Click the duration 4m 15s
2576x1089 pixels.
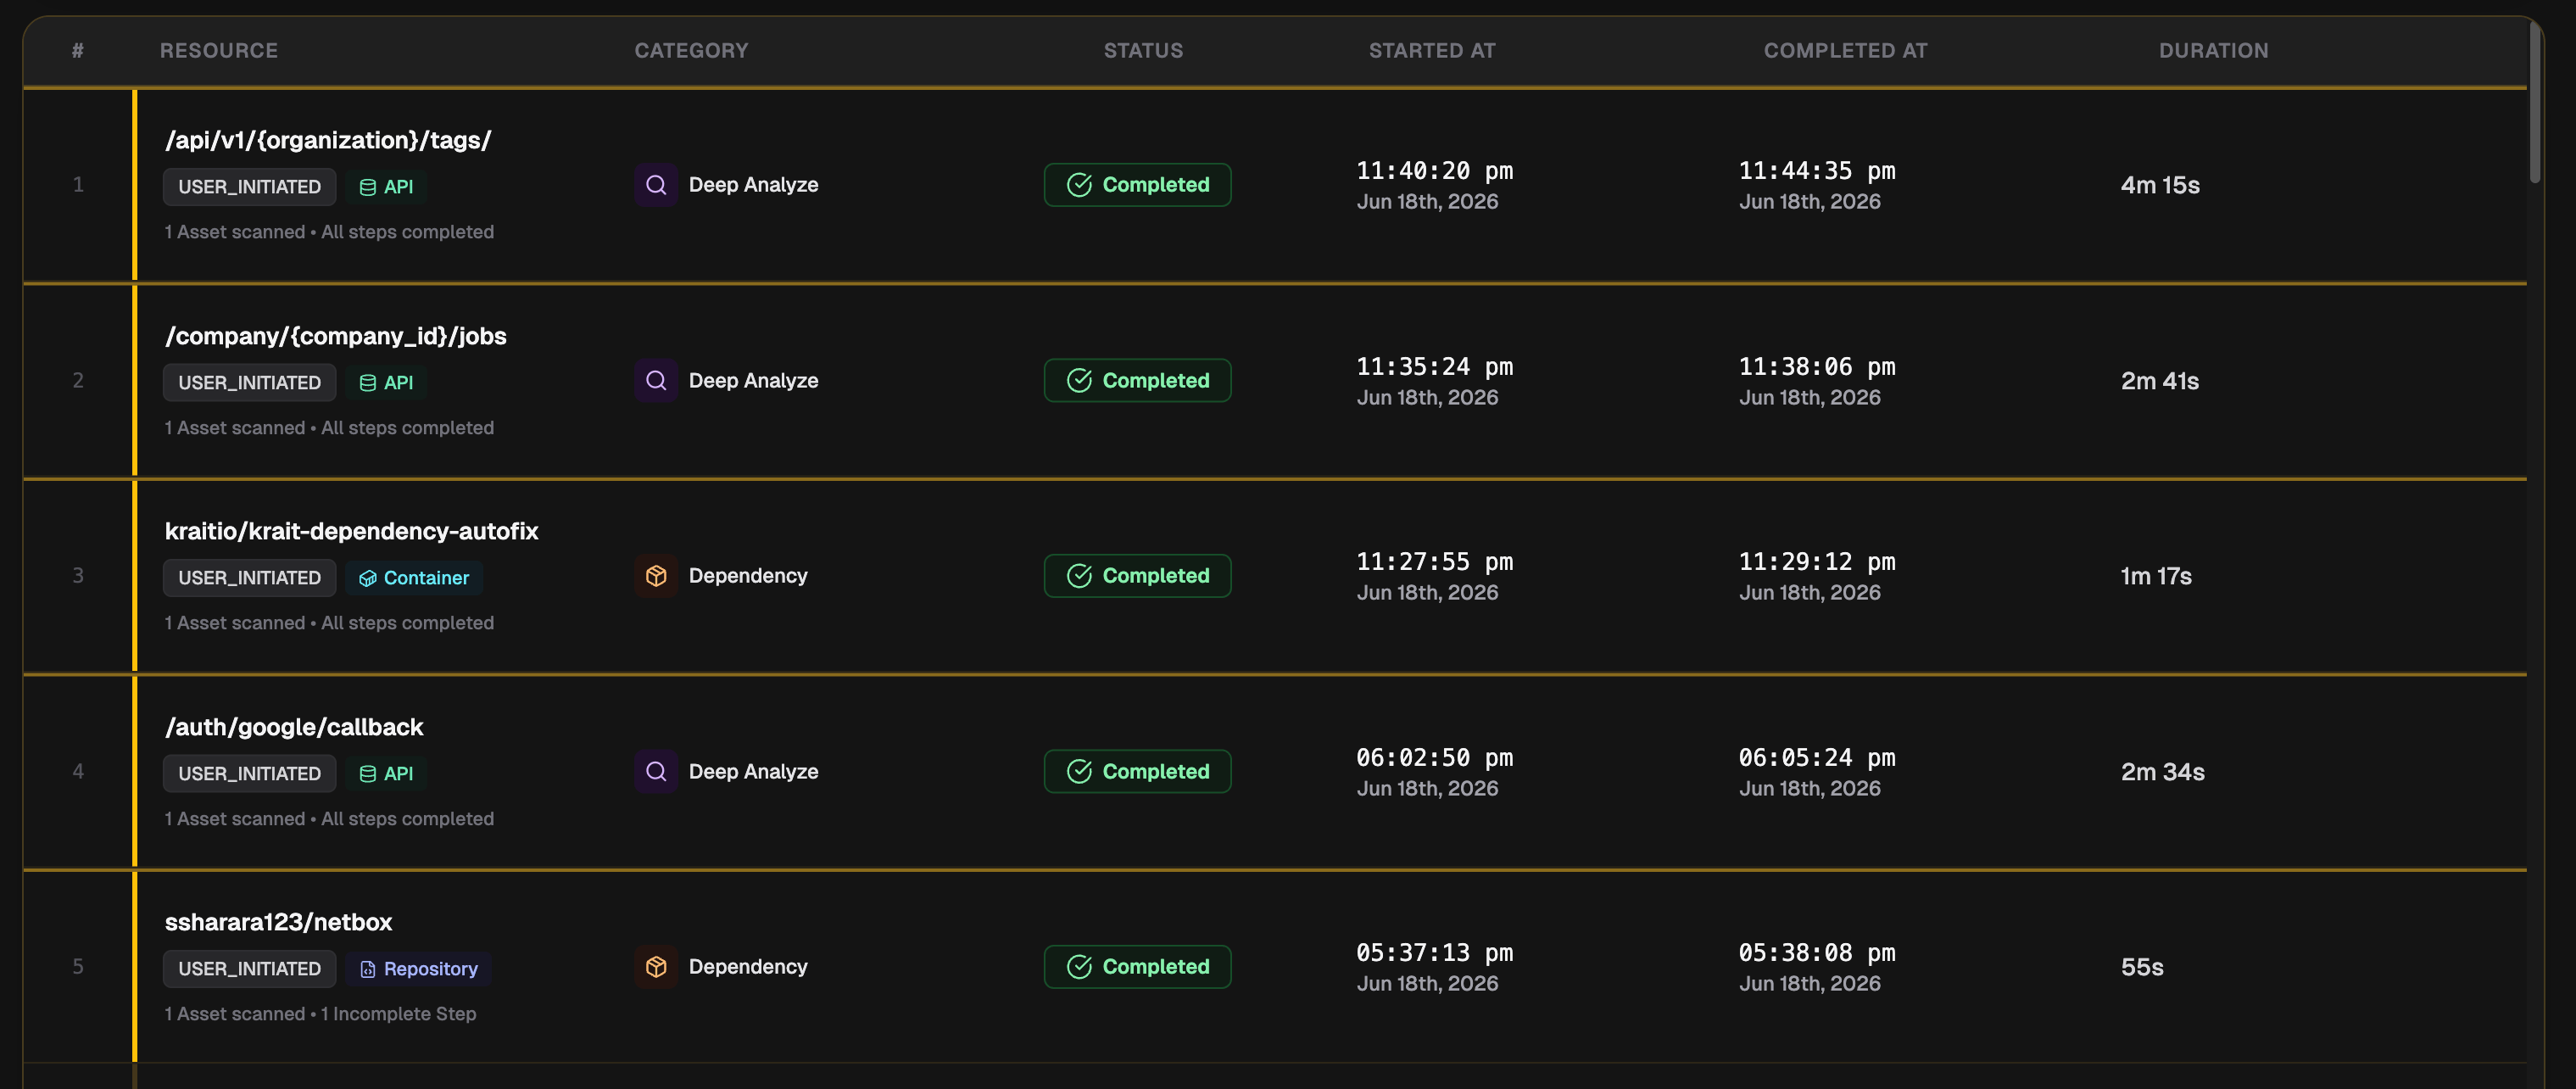point(2160,185)
